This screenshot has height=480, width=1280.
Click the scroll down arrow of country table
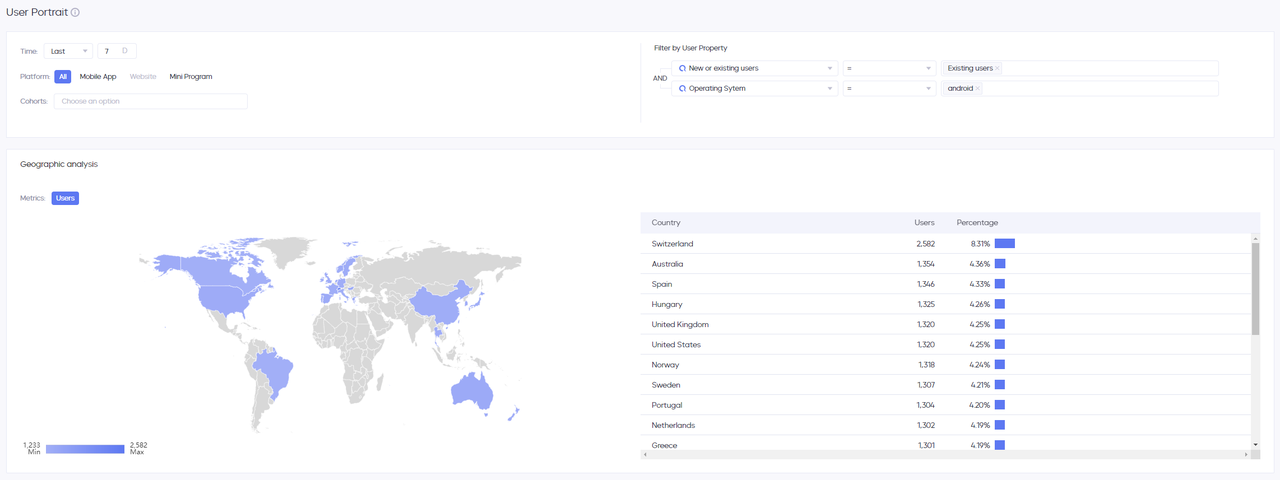[1255, 444]
